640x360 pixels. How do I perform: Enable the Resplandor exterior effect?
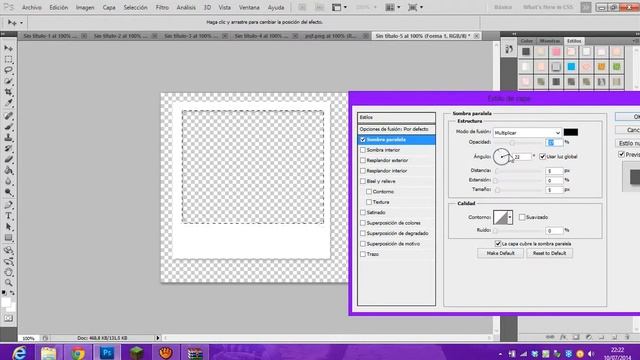362,160
